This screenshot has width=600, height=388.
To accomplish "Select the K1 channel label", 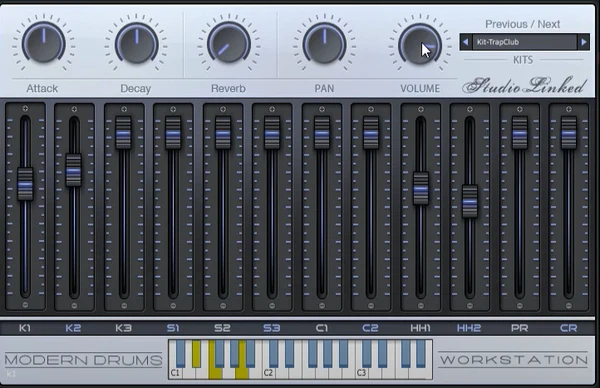I will 25,328.
